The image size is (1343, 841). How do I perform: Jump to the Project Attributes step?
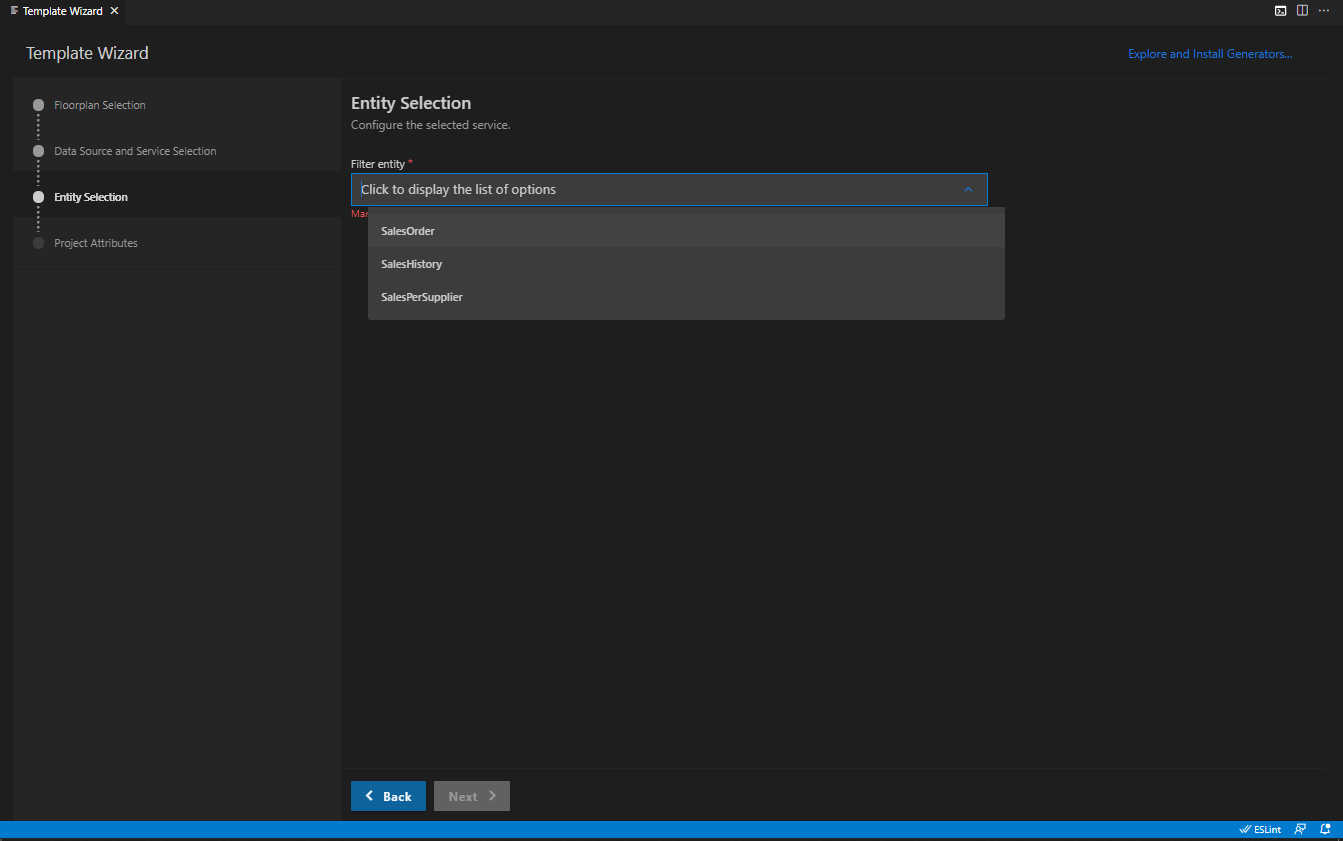(x=96, y=243)
